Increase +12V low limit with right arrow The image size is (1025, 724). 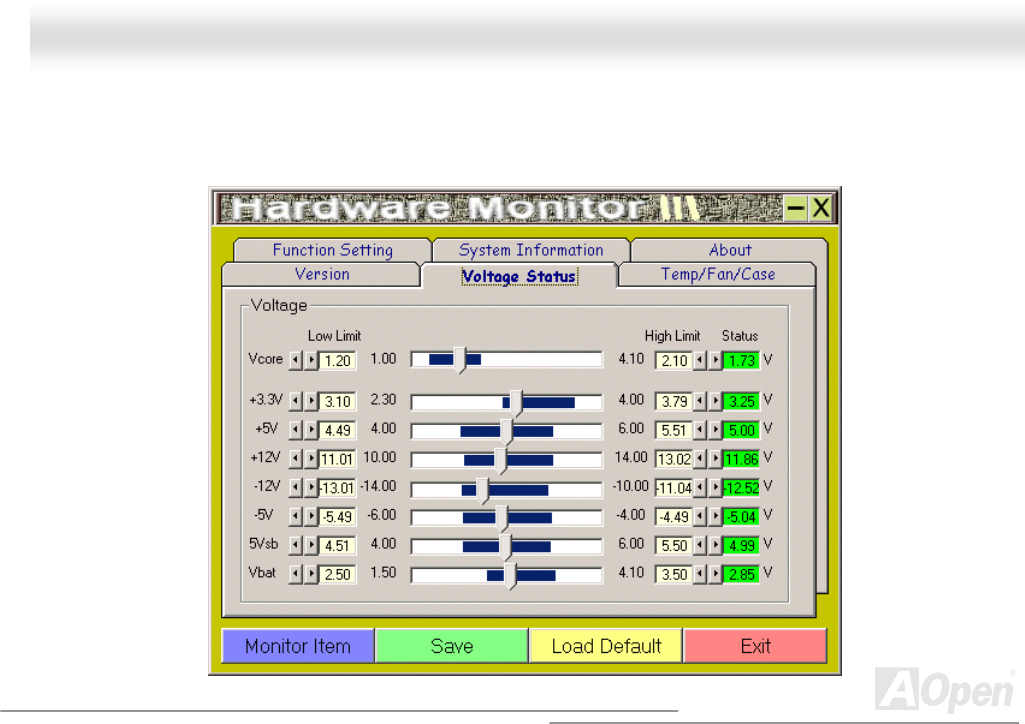point(311,459)
